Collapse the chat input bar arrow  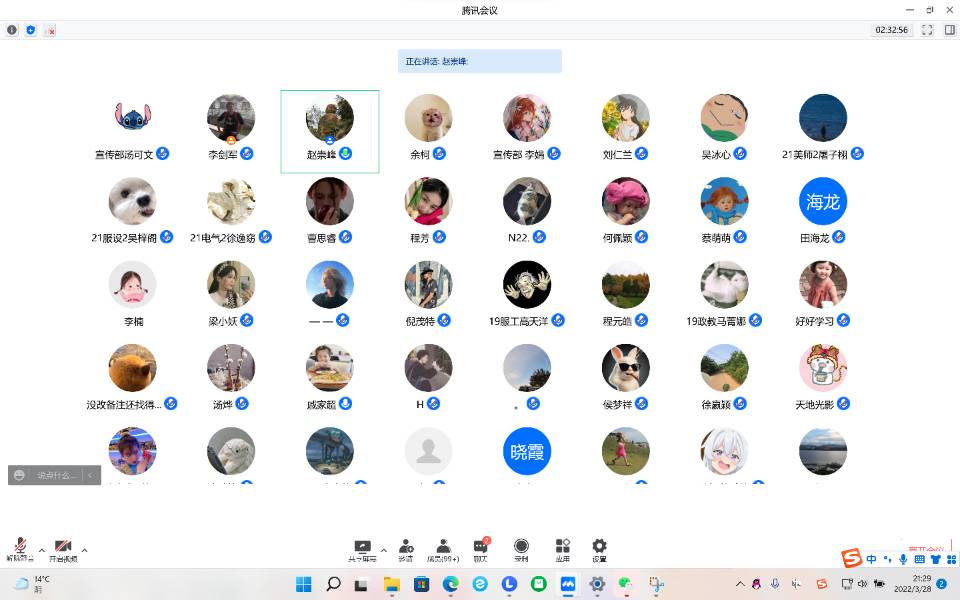pyautogui.click(x=92, y=475)
